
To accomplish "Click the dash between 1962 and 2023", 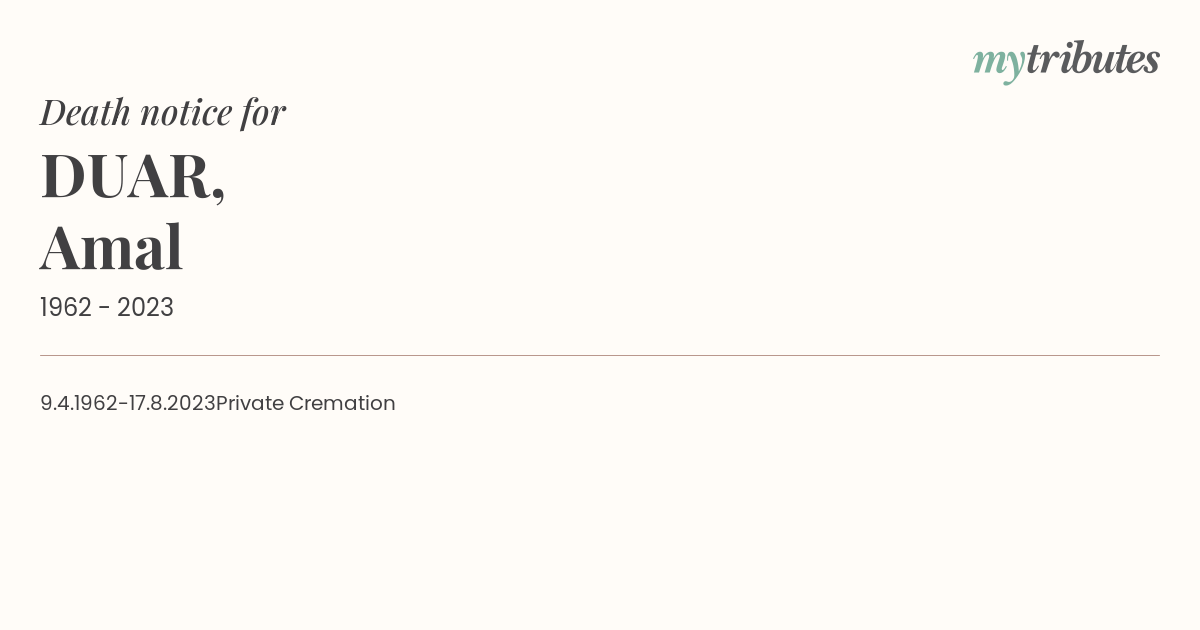I will tap(105, 310).
